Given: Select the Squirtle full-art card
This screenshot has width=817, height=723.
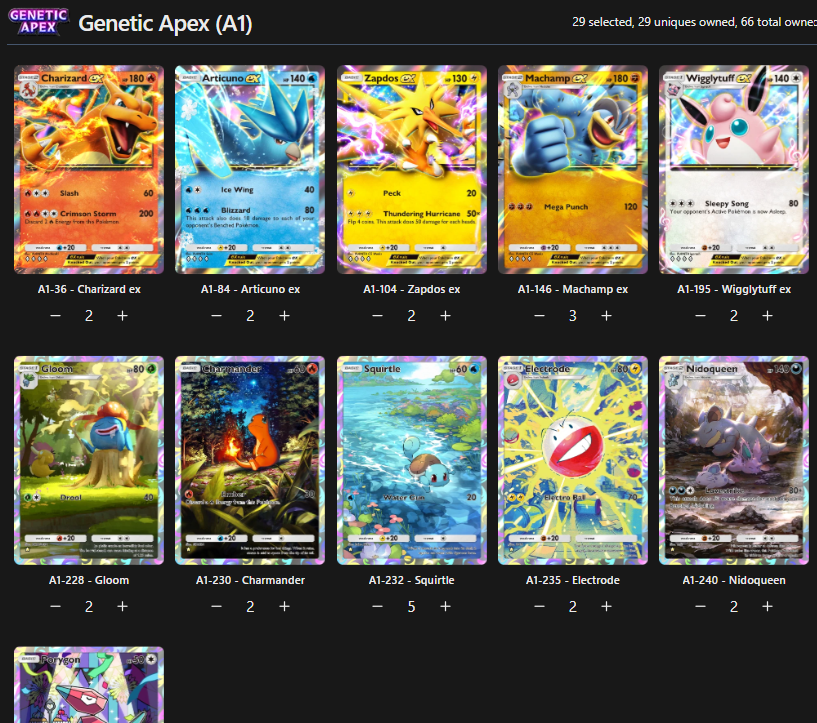Looking at the screenshot, I should 412,460.
